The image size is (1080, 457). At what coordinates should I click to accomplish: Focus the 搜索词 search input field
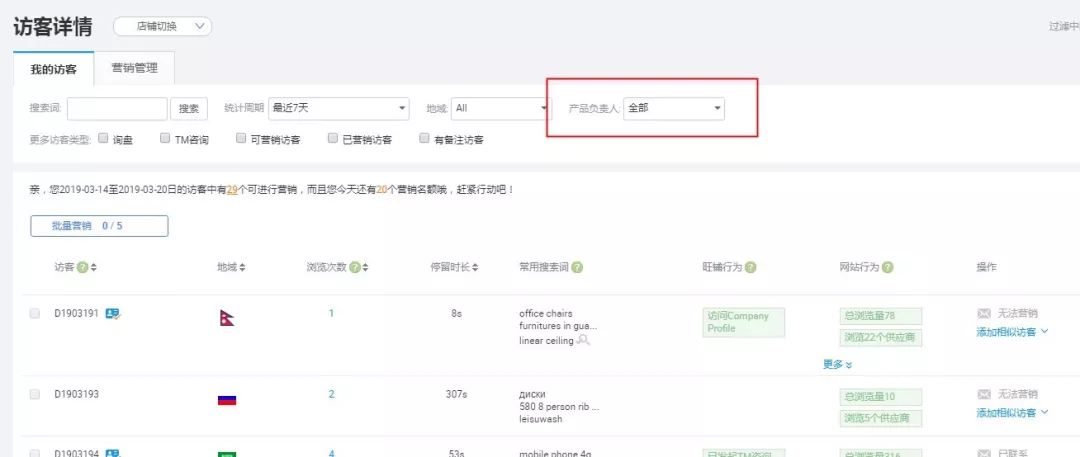click(x=117, y=108)
